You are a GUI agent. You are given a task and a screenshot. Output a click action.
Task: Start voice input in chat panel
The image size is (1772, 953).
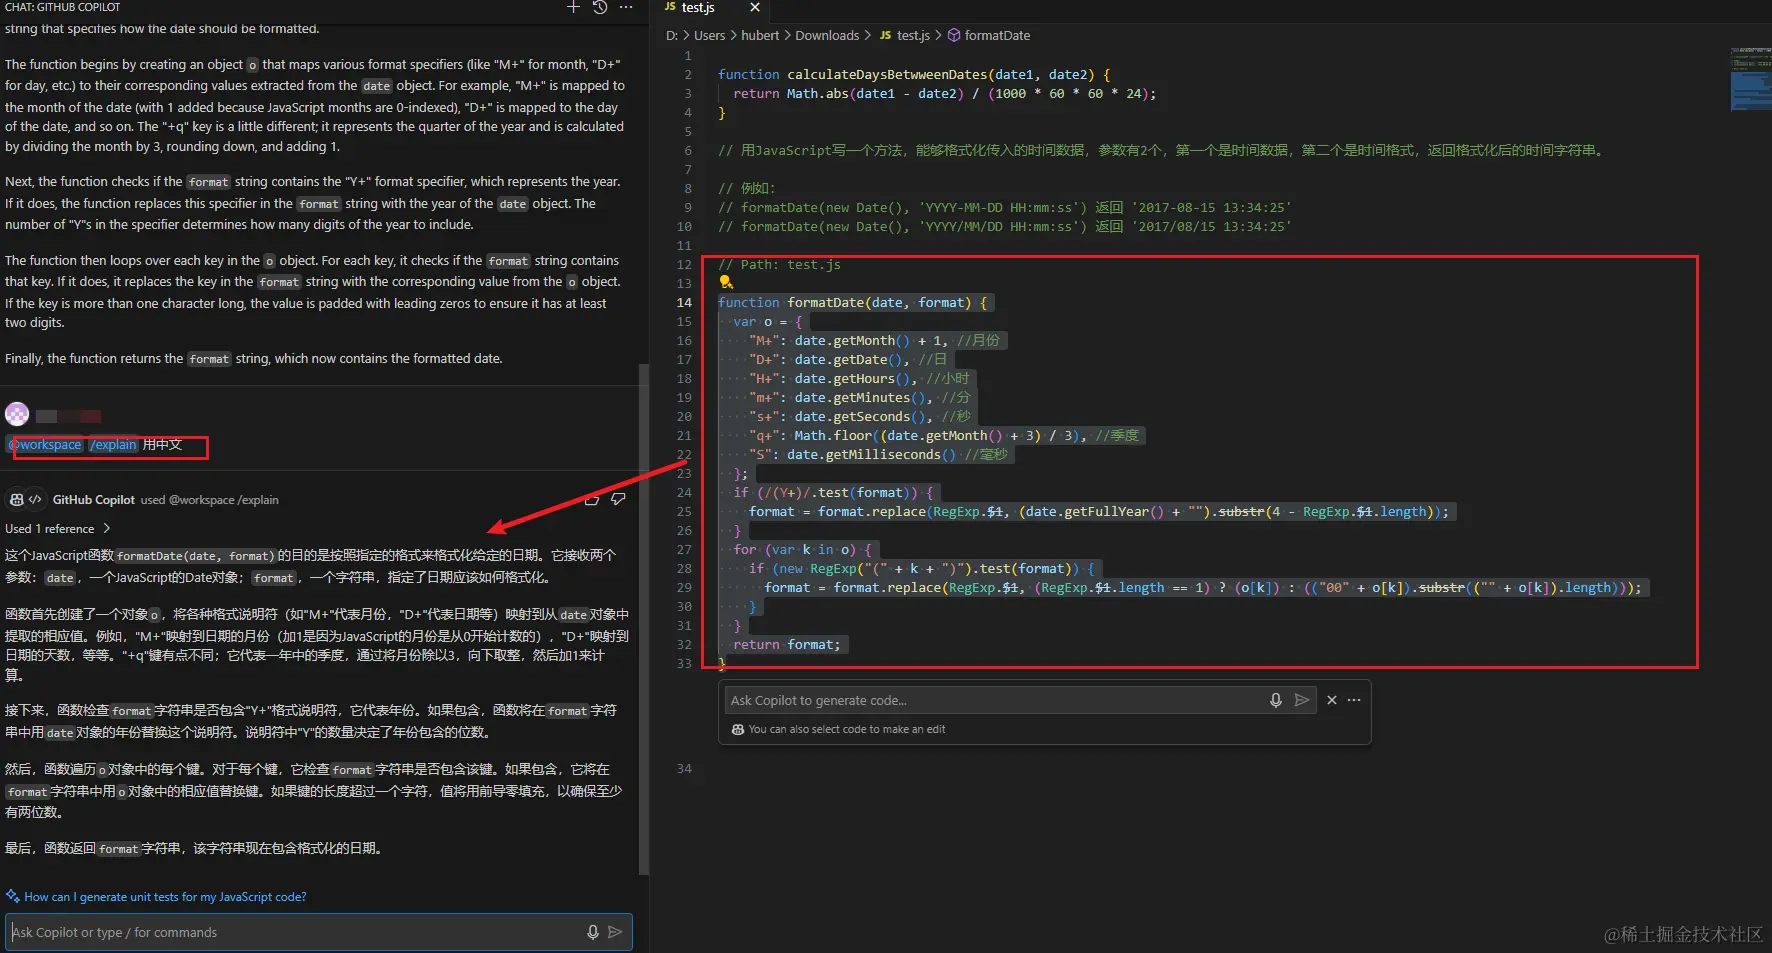pyautogui.click(x=593, y=932)
